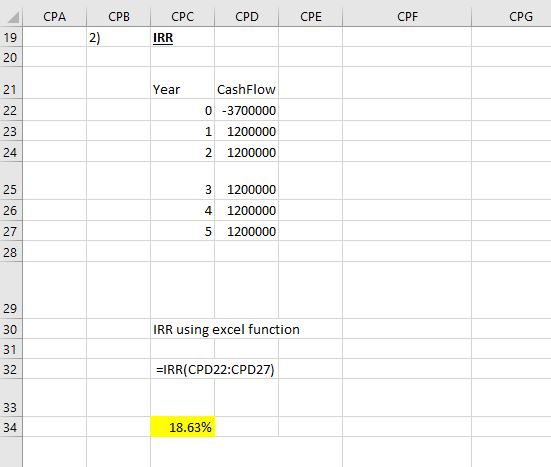Select row header 28

pyautogui.click(x=11, y=252)
